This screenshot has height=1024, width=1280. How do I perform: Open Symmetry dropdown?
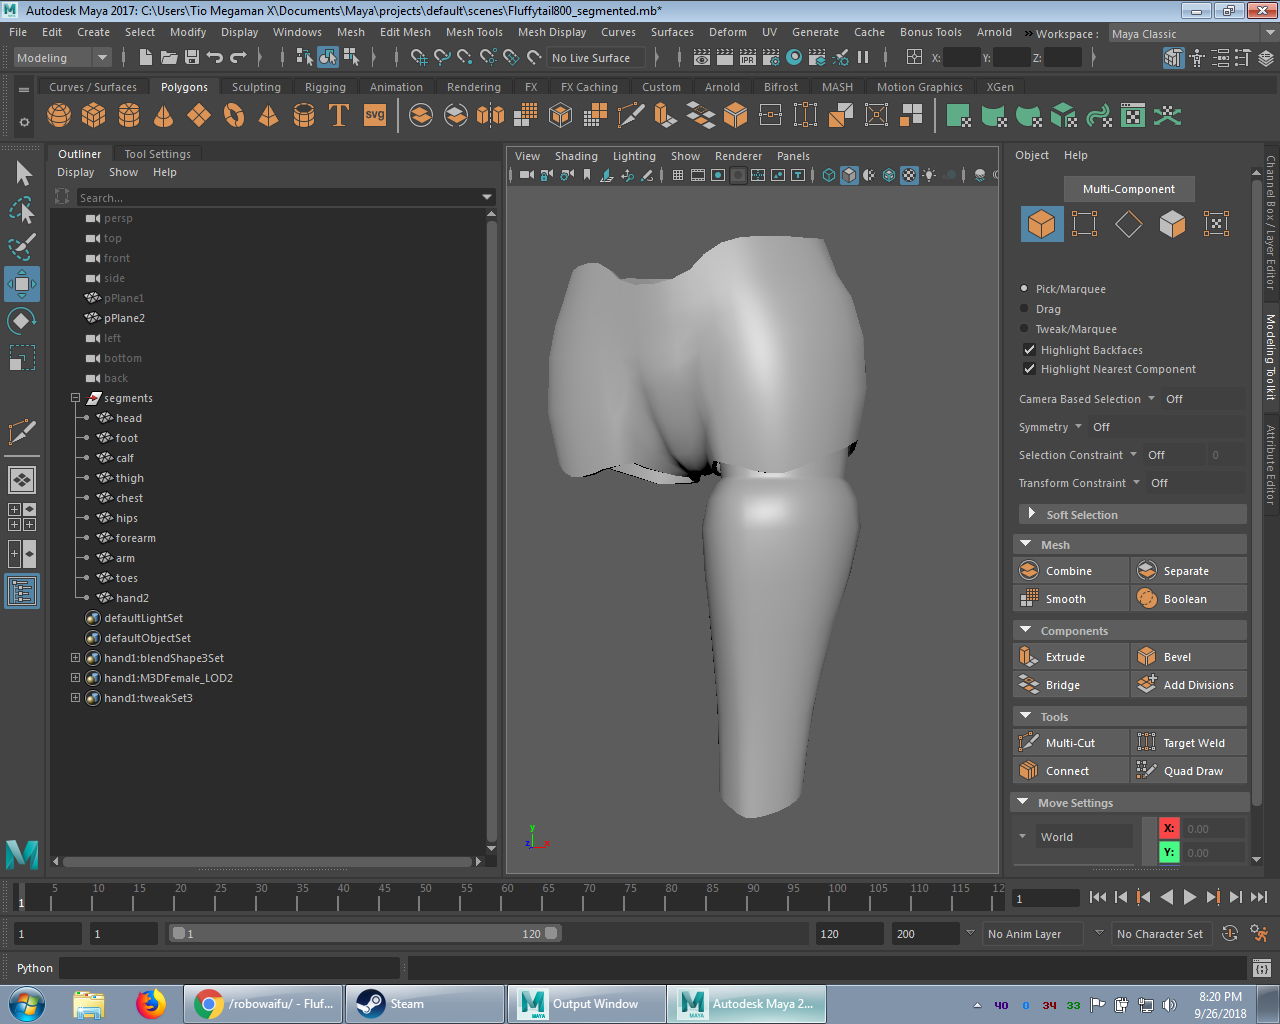[1078, 427]
